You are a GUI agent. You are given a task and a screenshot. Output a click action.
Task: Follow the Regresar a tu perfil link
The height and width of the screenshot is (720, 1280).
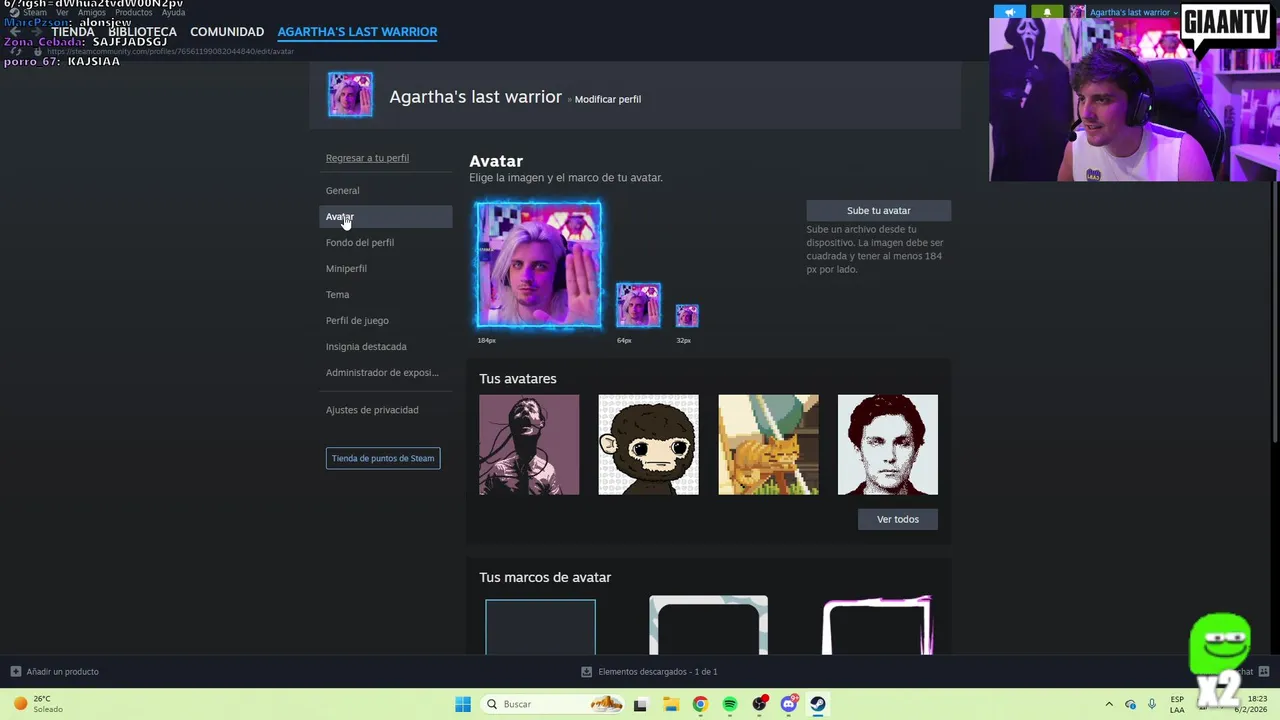pyautogui.click(x=367, y=158)
